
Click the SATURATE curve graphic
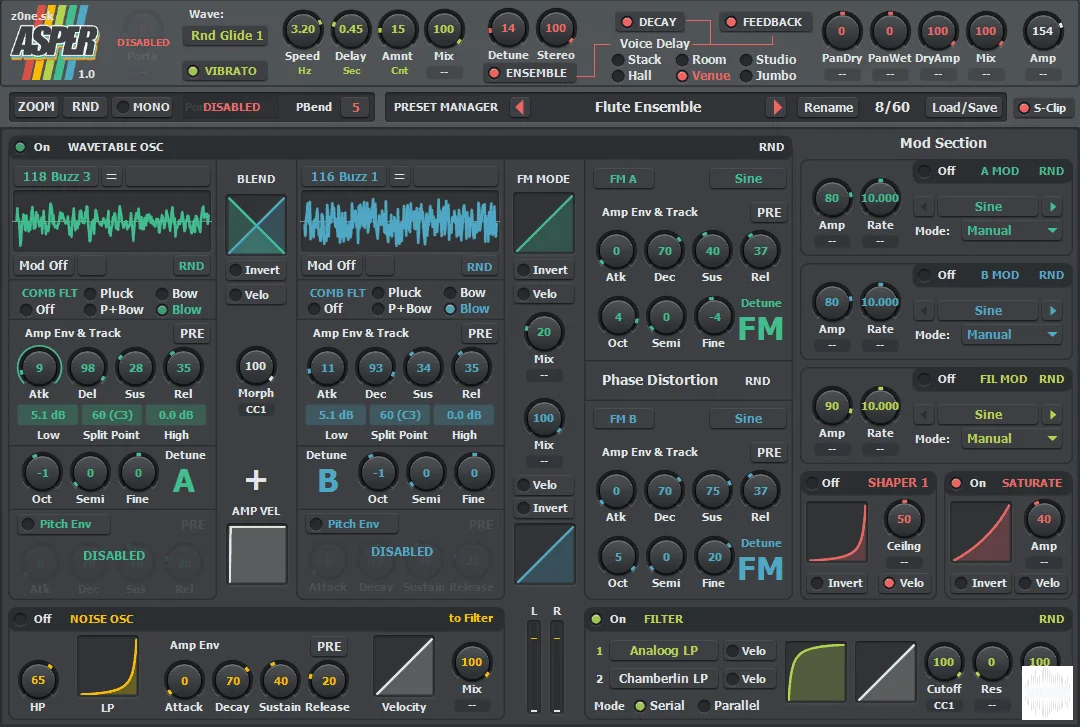[x=981, y=532]
